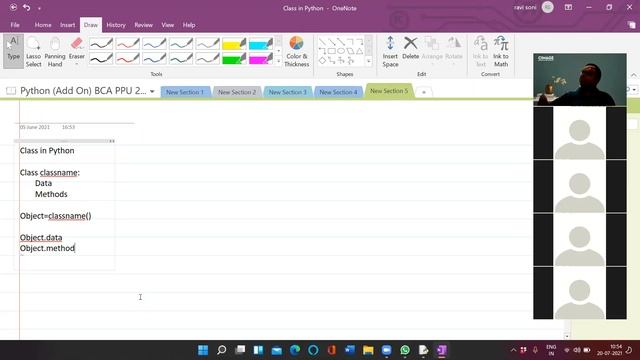Click the note container handle arrows

click(112, 141)
